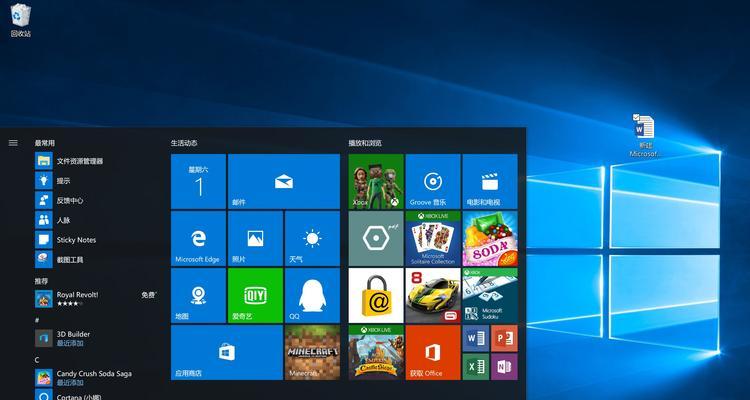Viewport: 750px width, 400px height.
Task: Open 截图工具 snipping tool
Action: (x=96, y=259)
